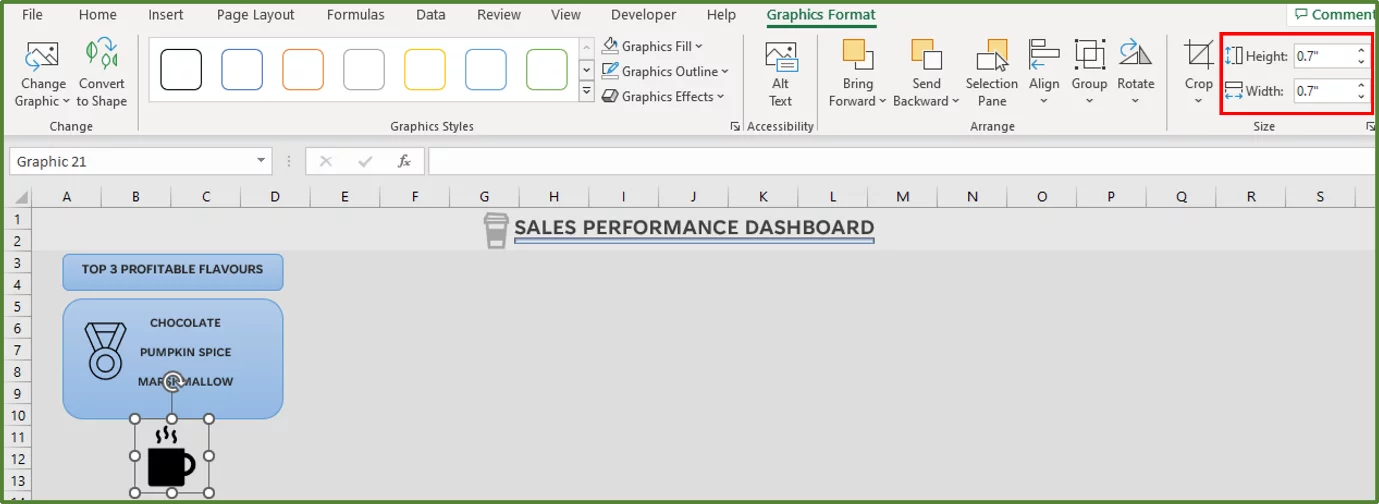This screenshot has width=1379, height=504.
Task: Click the rotation handle of the graphic
Action: [x=172, y=380]
